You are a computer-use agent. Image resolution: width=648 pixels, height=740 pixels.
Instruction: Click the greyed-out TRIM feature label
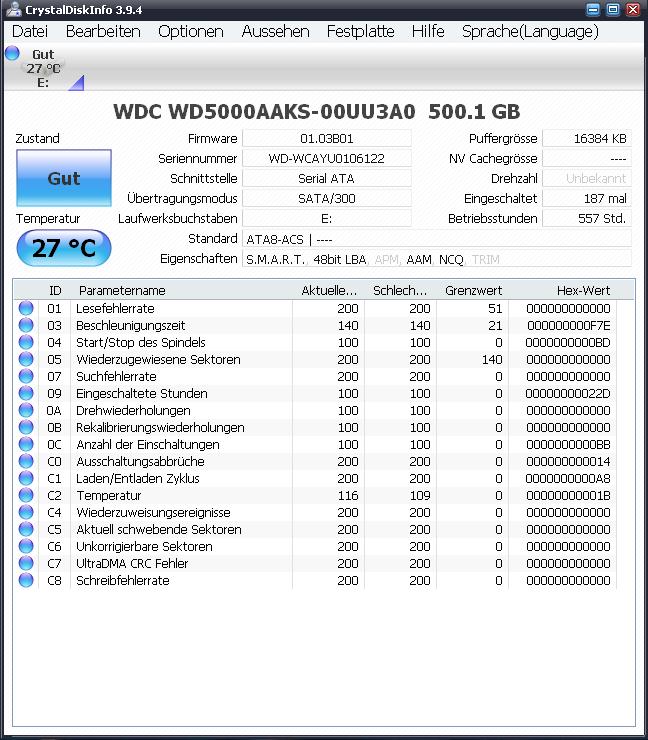coord(486,260)
